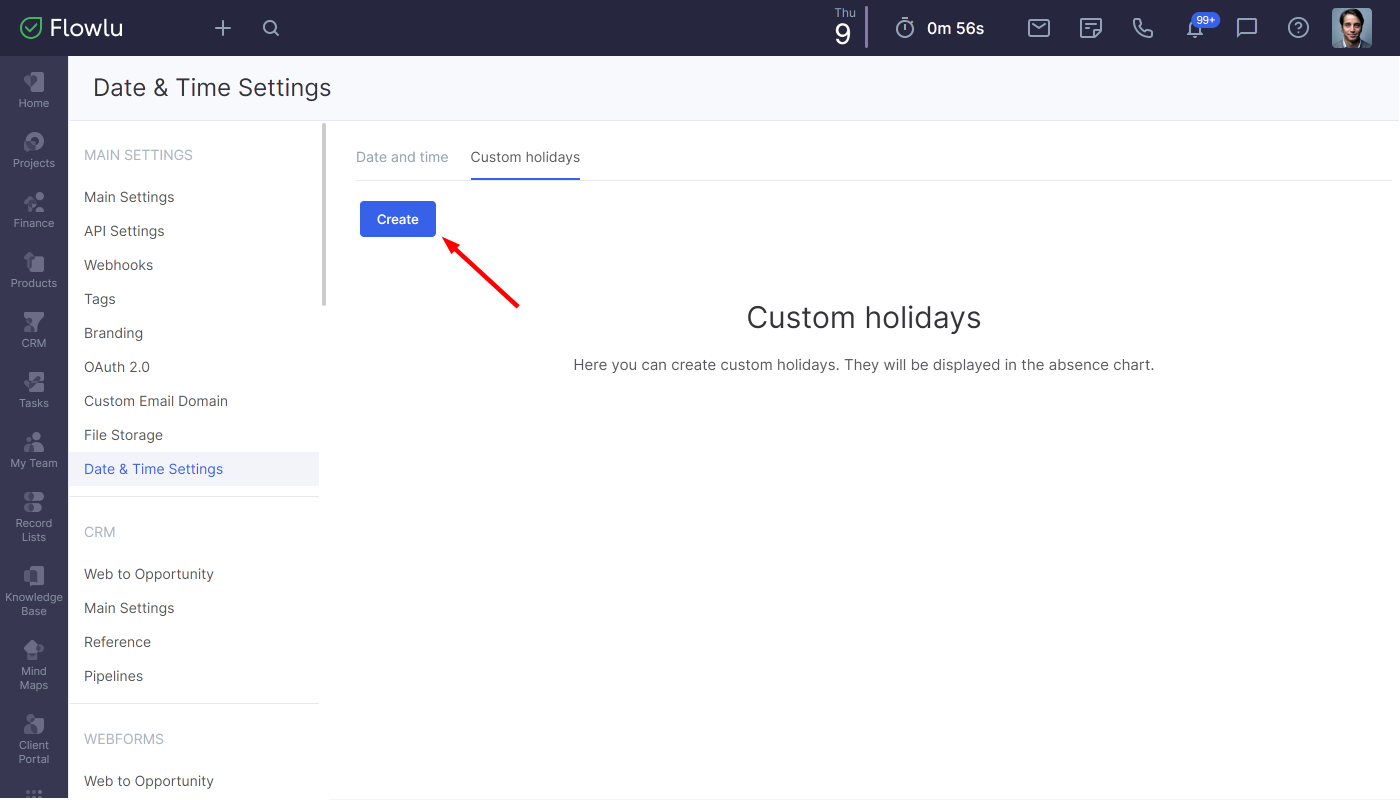Open the notes icon in top bar

click(1091, 28)
